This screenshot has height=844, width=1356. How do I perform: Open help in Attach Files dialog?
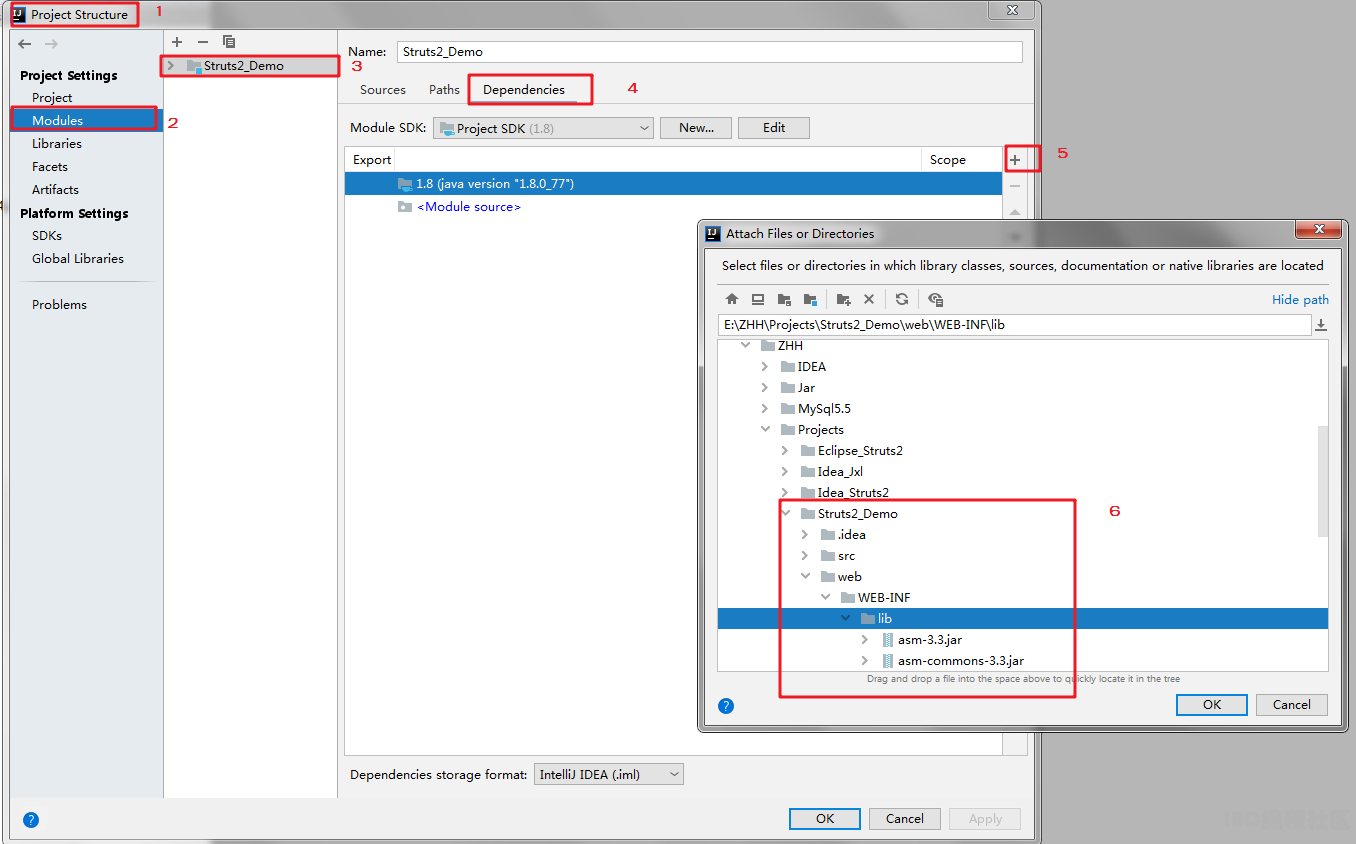click(x=726, y=705)
